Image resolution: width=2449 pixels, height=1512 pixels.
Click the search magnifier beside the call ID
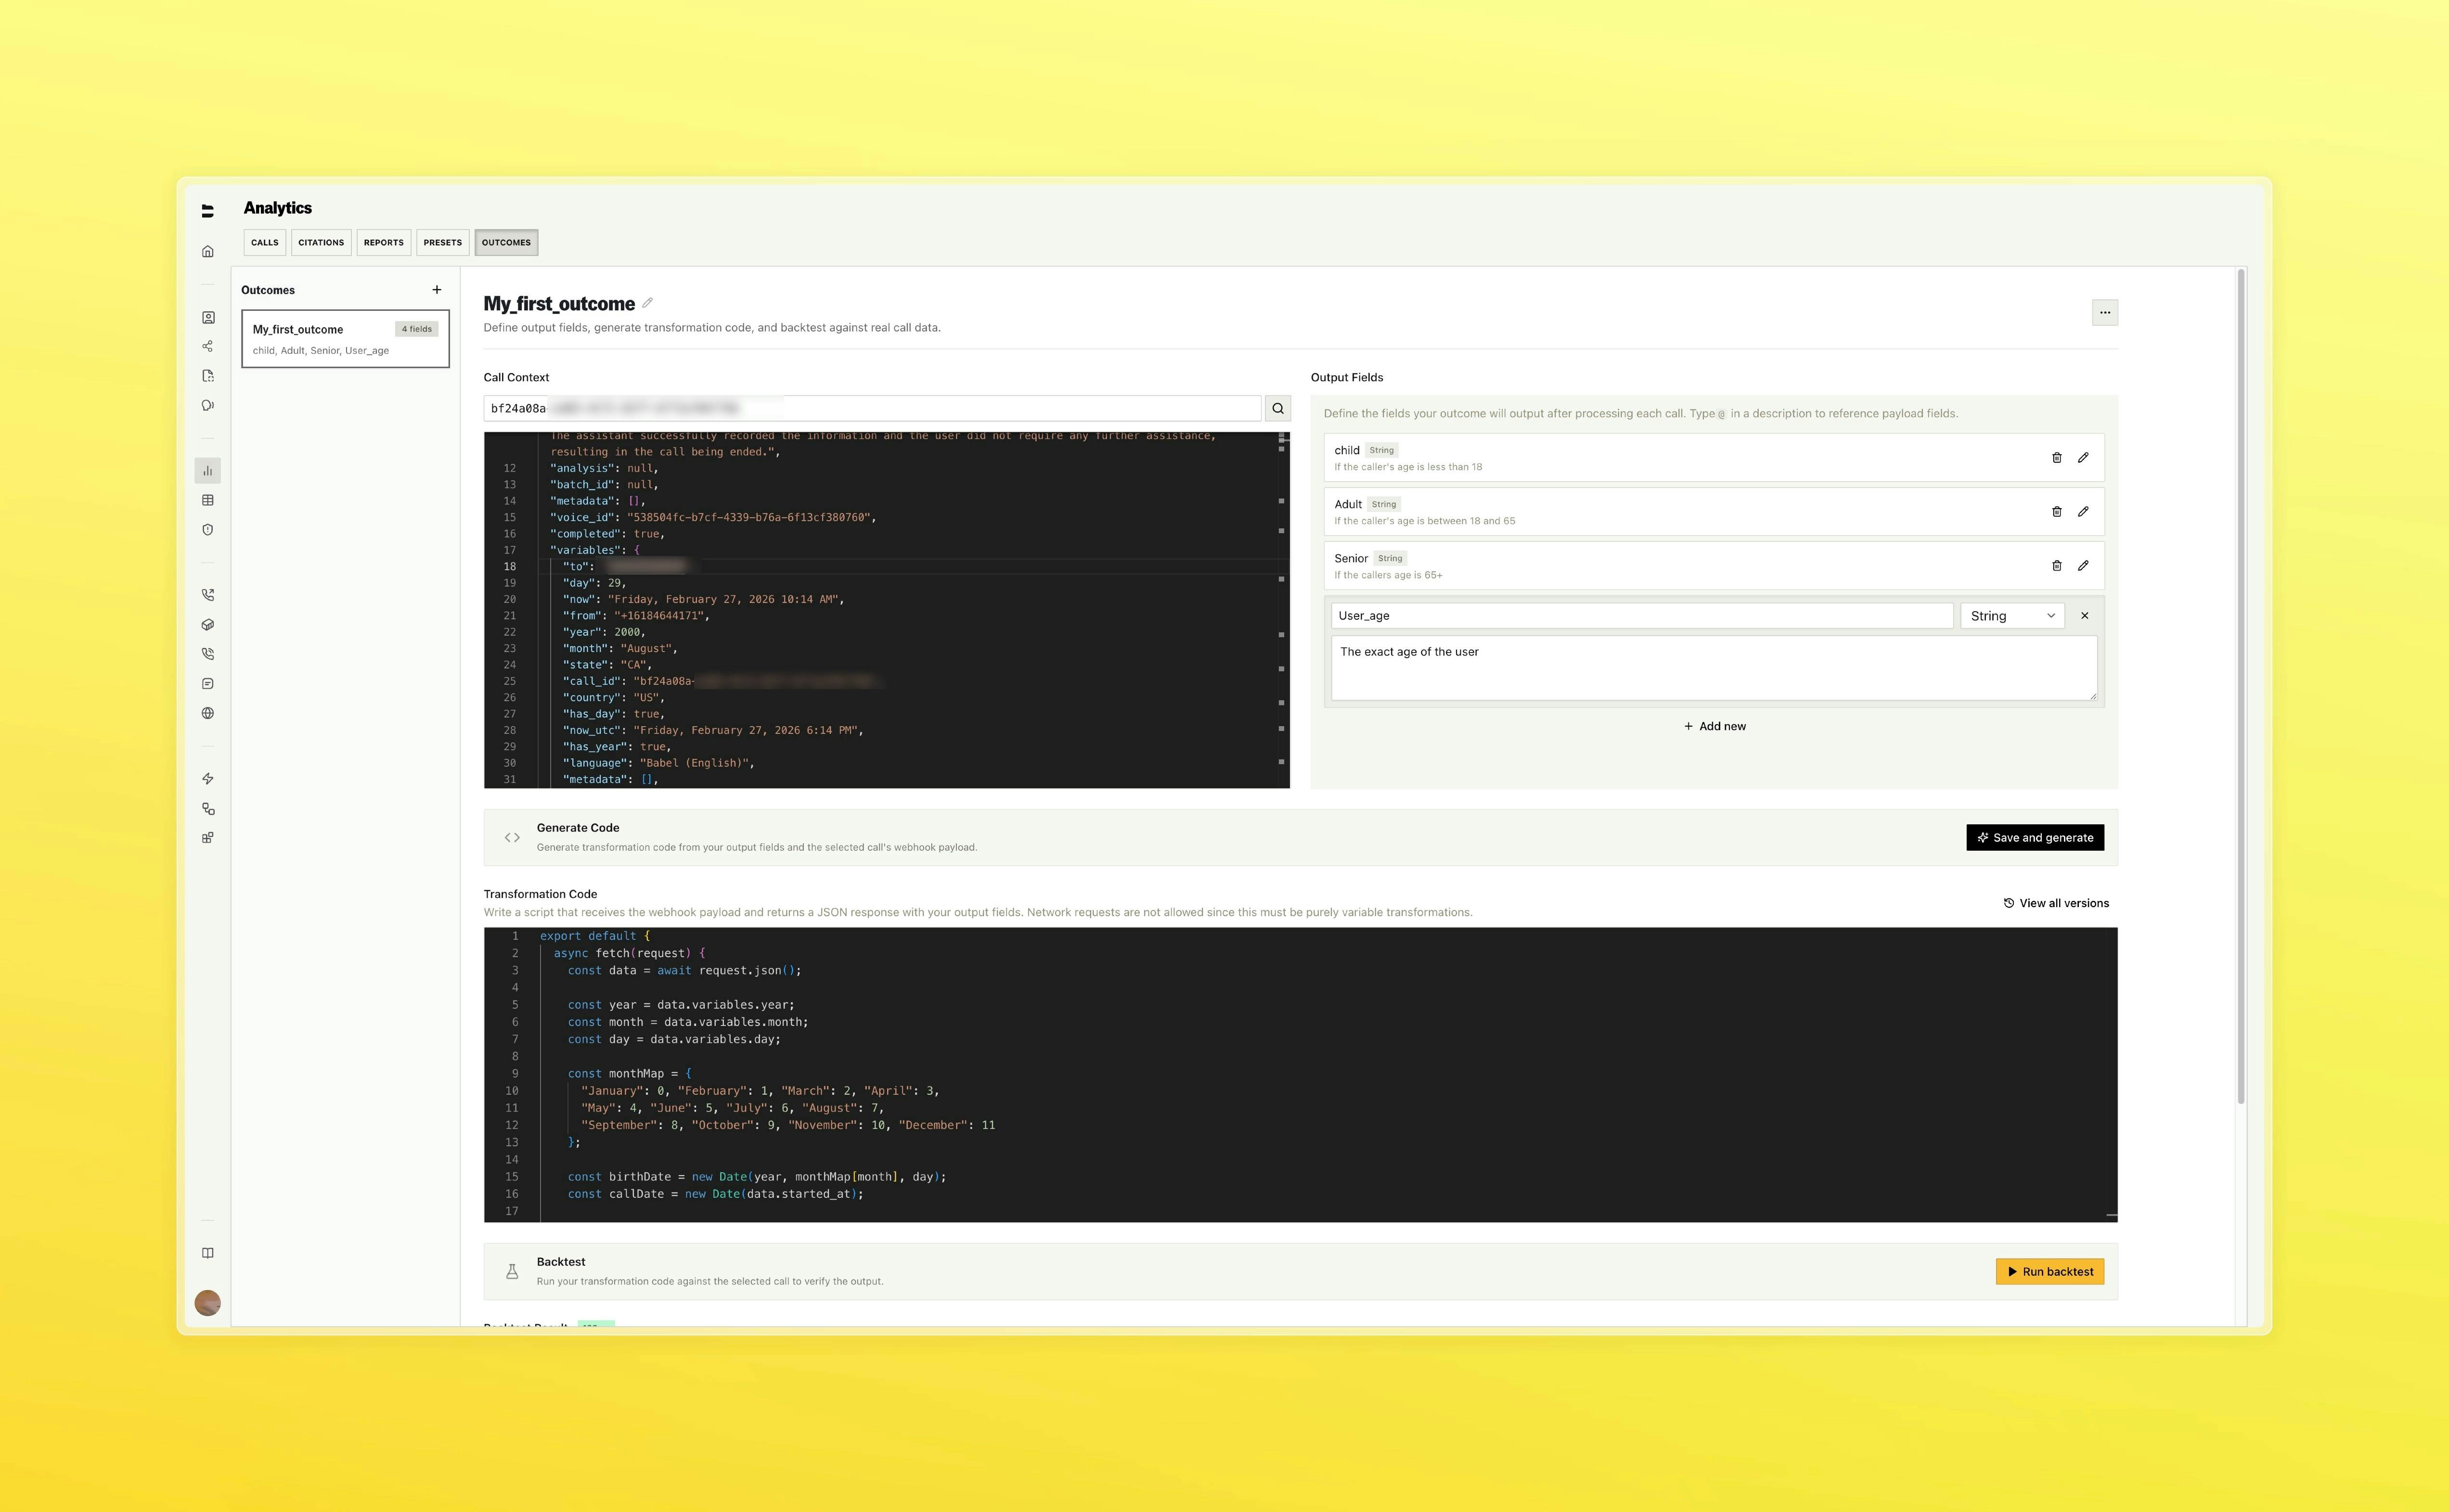point(1278,408)
